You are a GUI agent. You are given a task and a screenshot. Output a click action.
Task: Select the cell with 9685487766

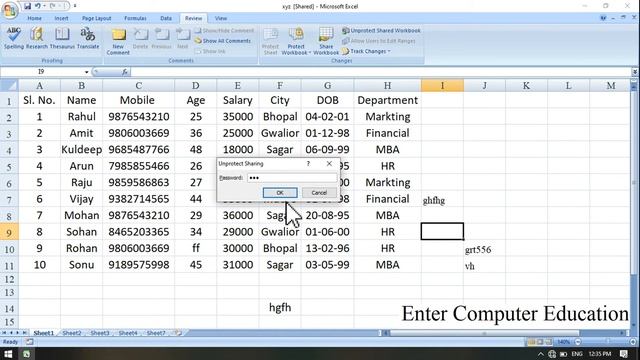coord(139,150)
